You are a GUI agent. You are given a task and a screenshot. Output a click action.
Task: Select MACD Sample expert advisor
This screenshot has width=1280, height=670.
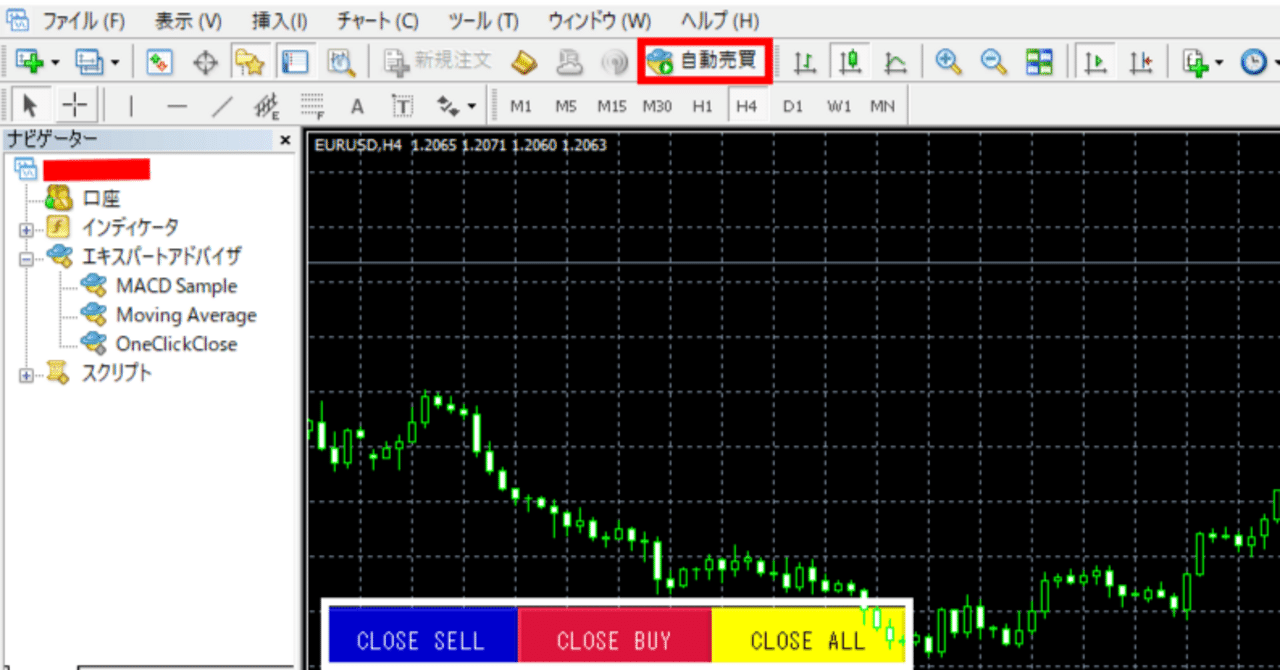[177, 286]
